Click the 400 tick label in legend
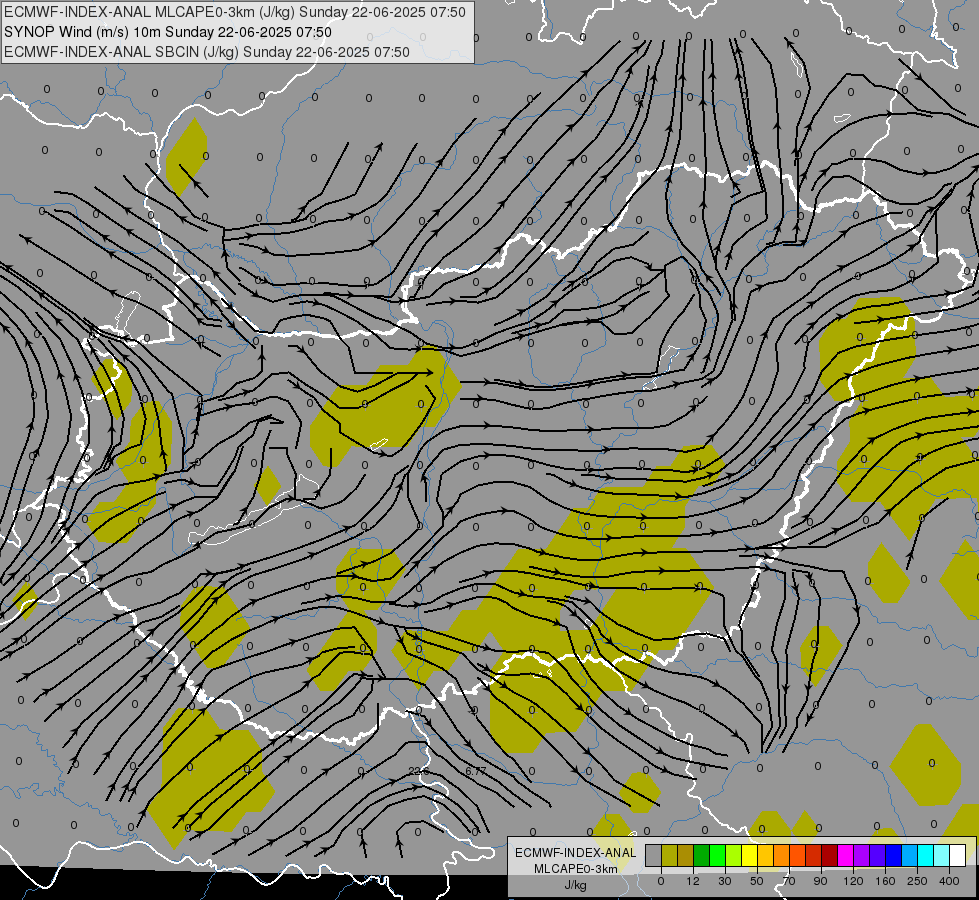This screenshot has height=900, width=979. click(949, 881)
